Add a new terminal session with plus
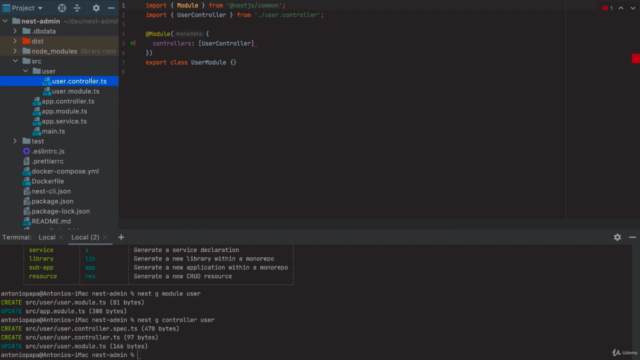The width and height of the screenshot is (640, 360). [121, 237]
